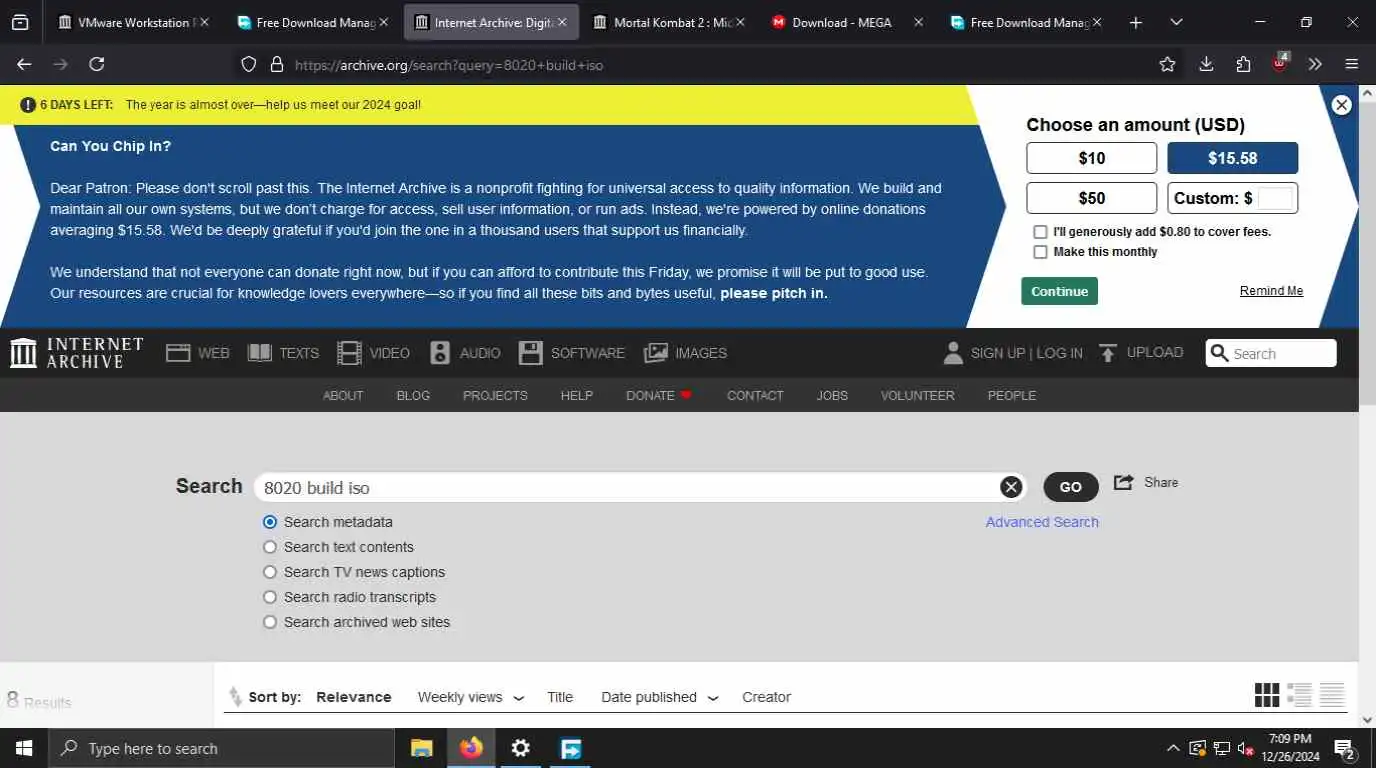Open the TEXTS media section
The width and height of the screenshot is (1376, 768).
coord(283,353)
